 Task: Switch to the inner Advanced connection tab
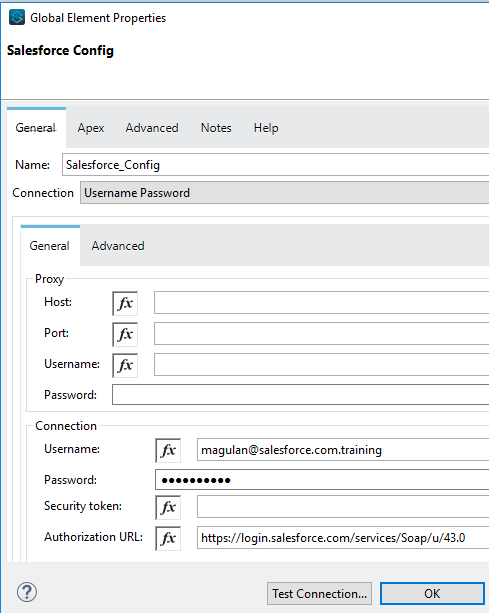click(118, 246)
